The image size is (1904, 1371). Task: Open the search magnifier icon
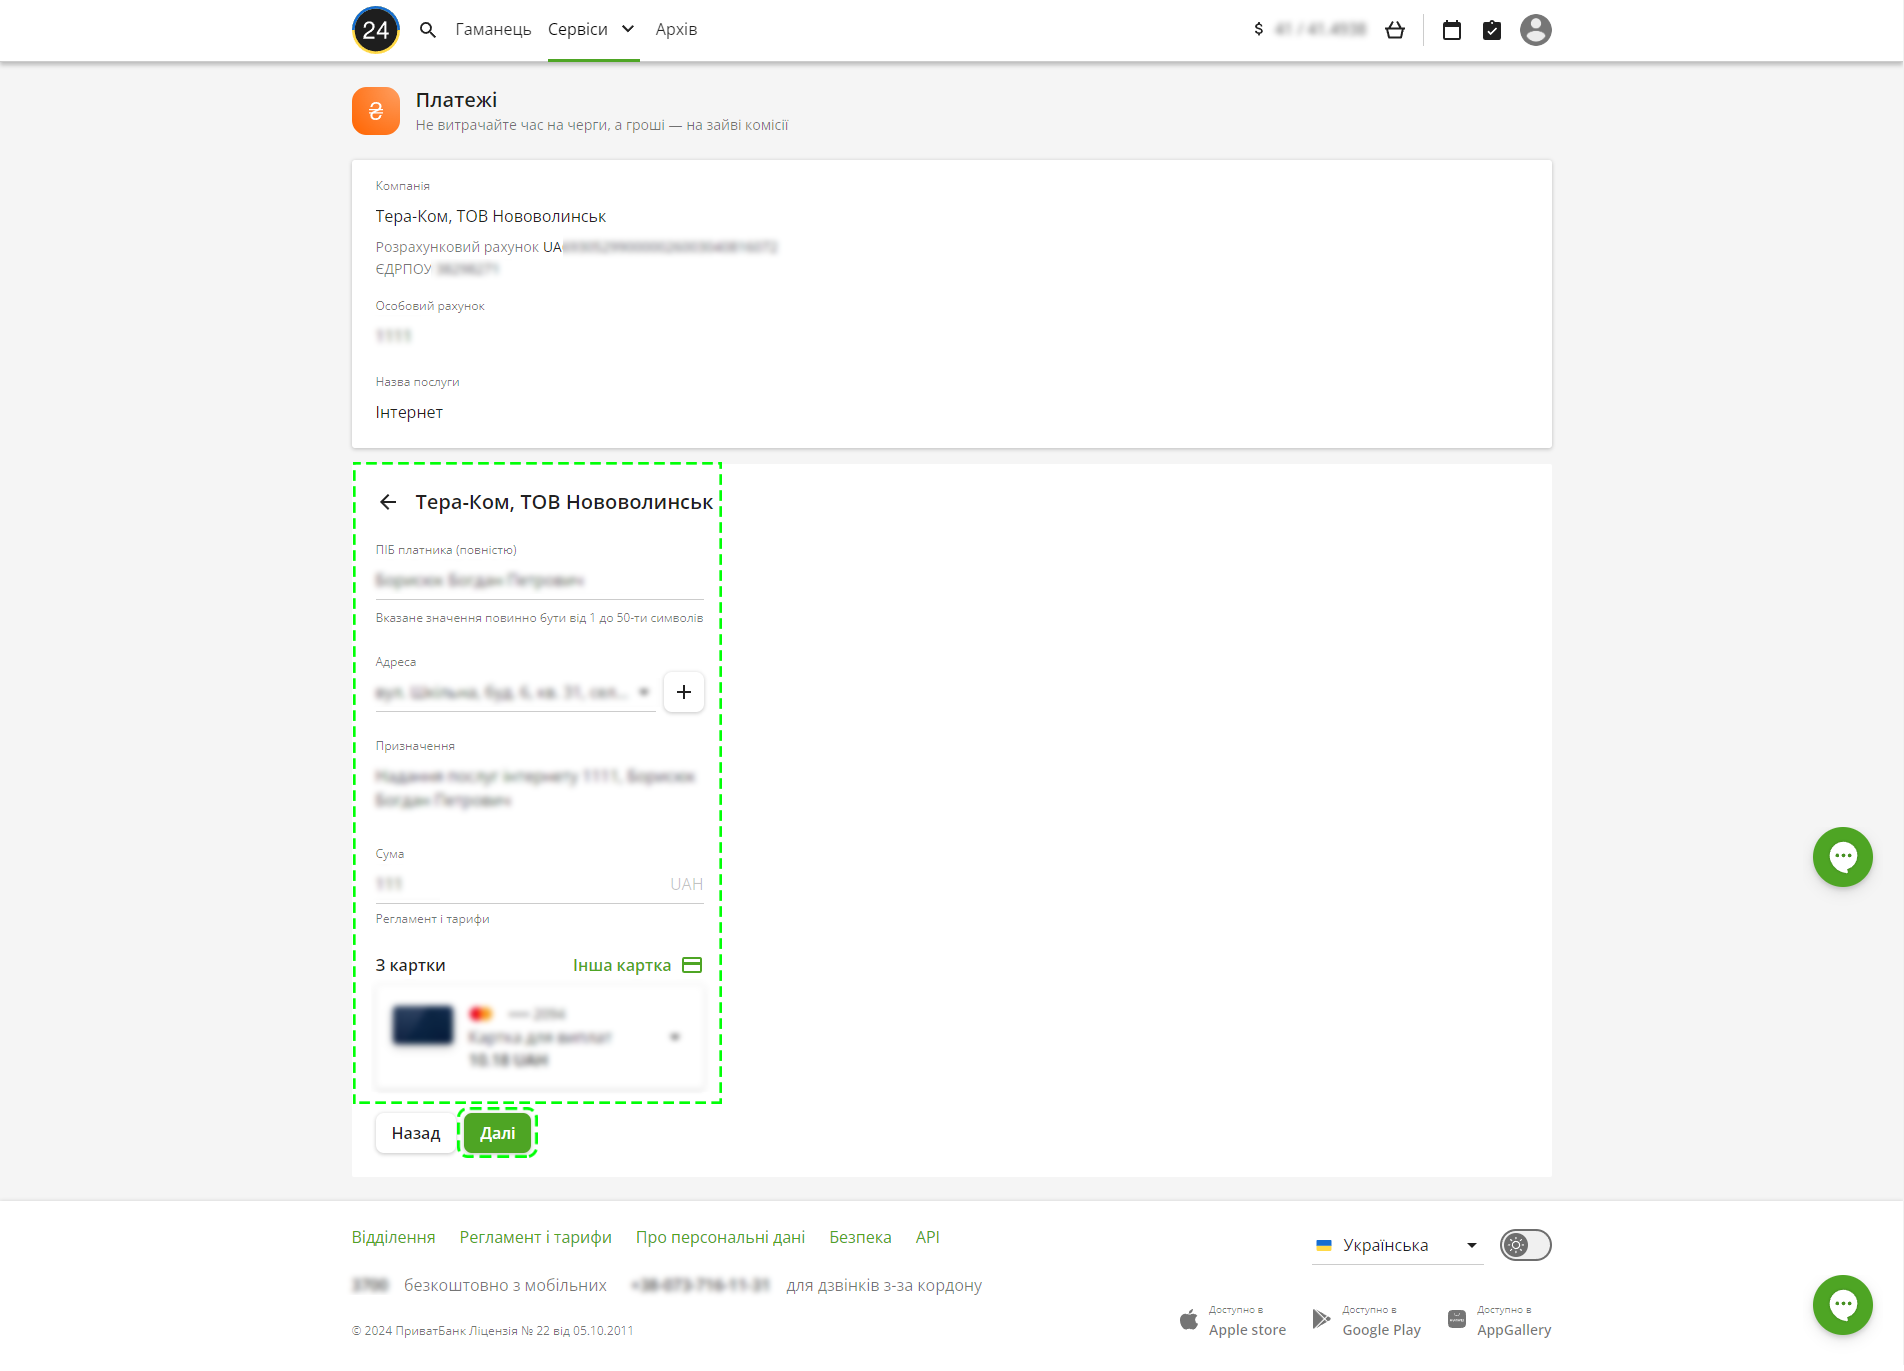click(428, 30)
